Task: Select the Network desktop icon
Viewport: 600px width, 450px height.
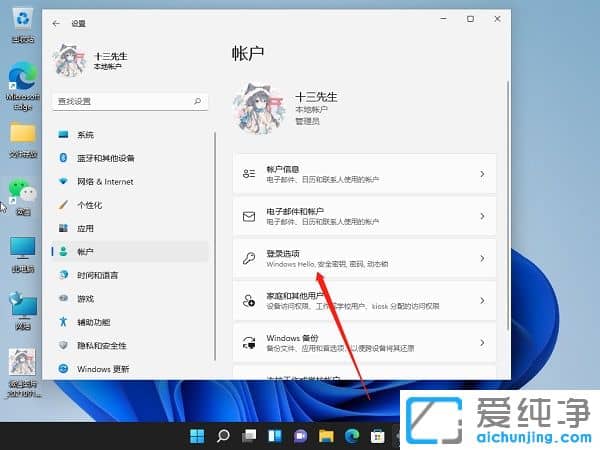Action: (x=23, y=311)
